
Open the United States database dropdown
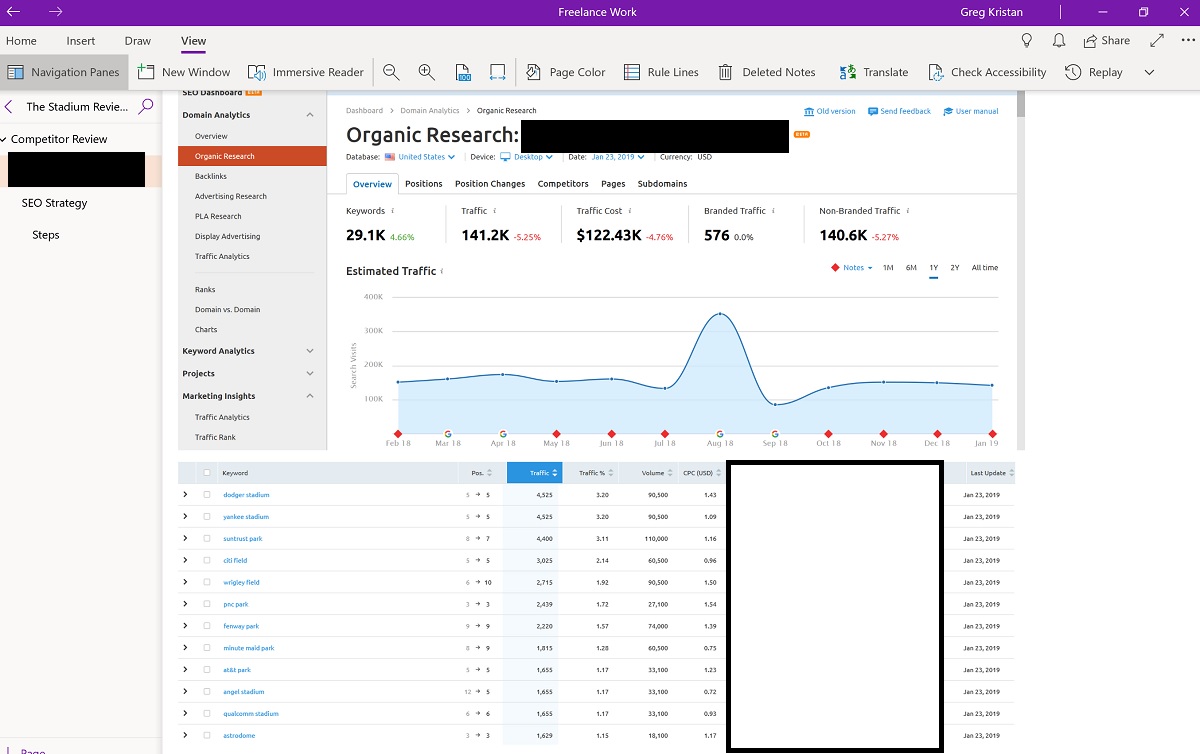(x=420, y=157)
